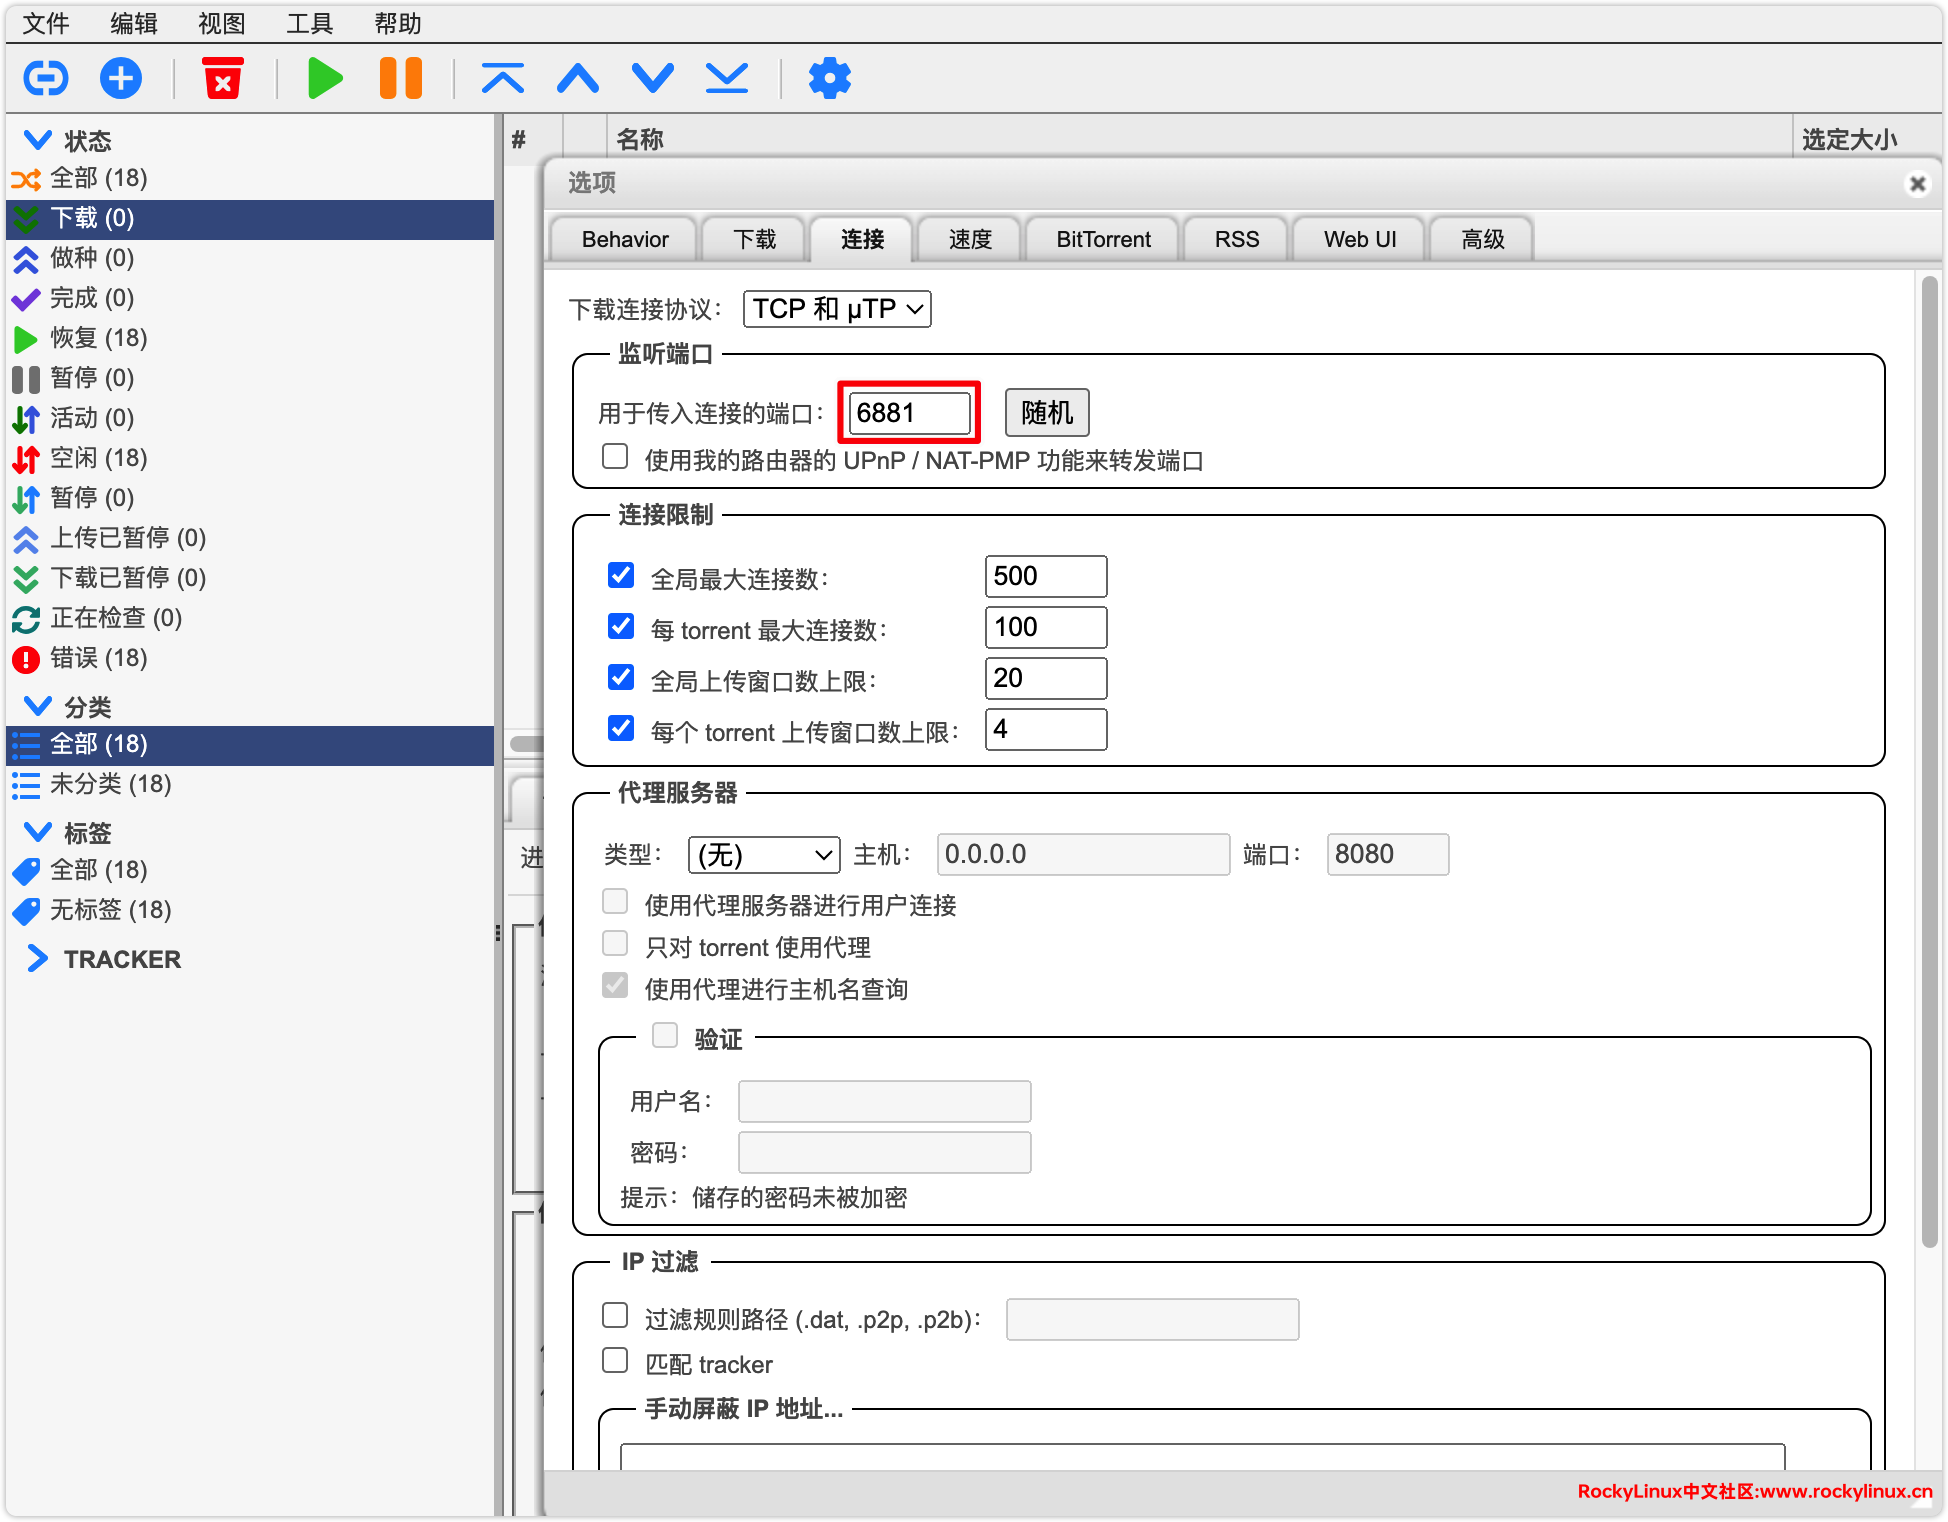Open the 视图 menu
Screen dimensions: 1948x1522
221,23
